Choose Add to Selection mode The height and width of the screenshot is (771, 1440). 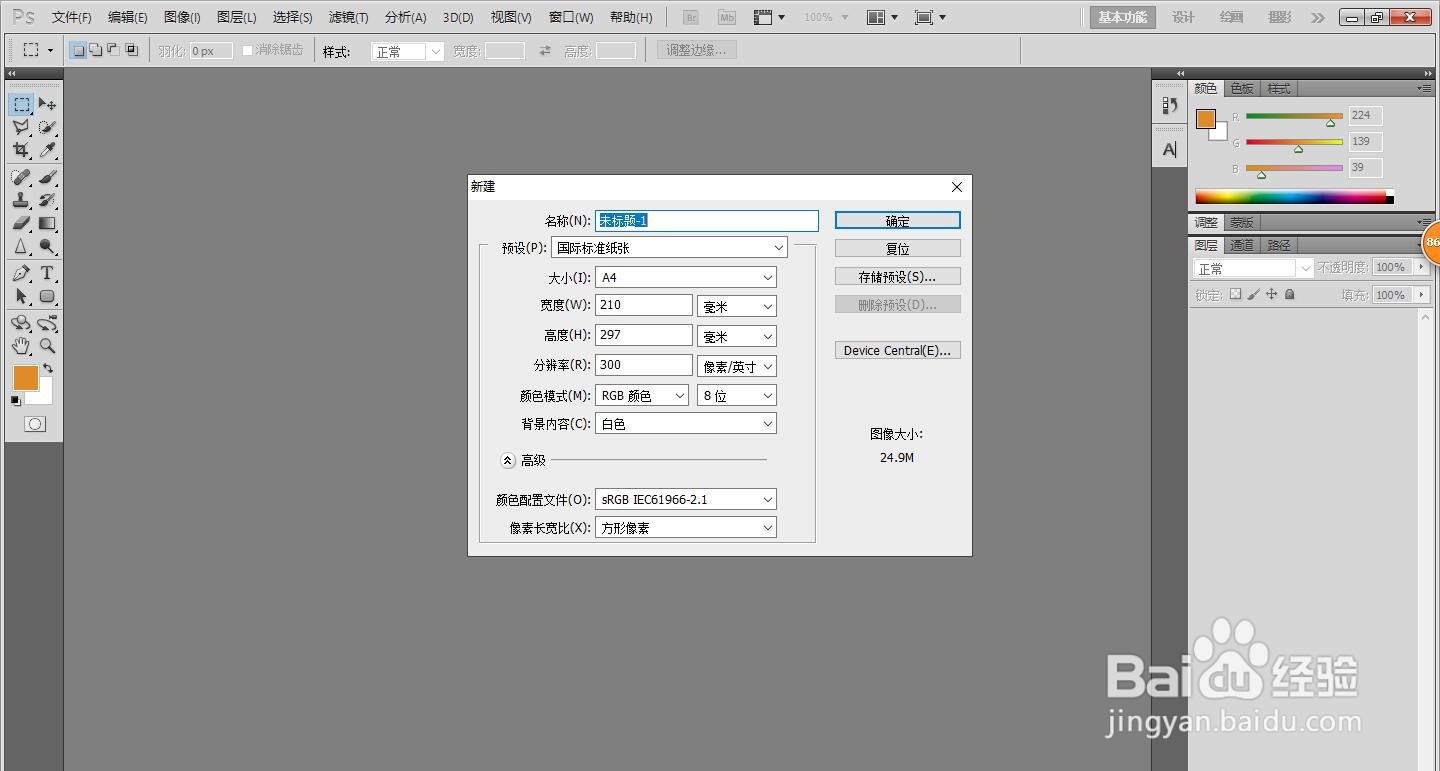click(x=96, y=50)
